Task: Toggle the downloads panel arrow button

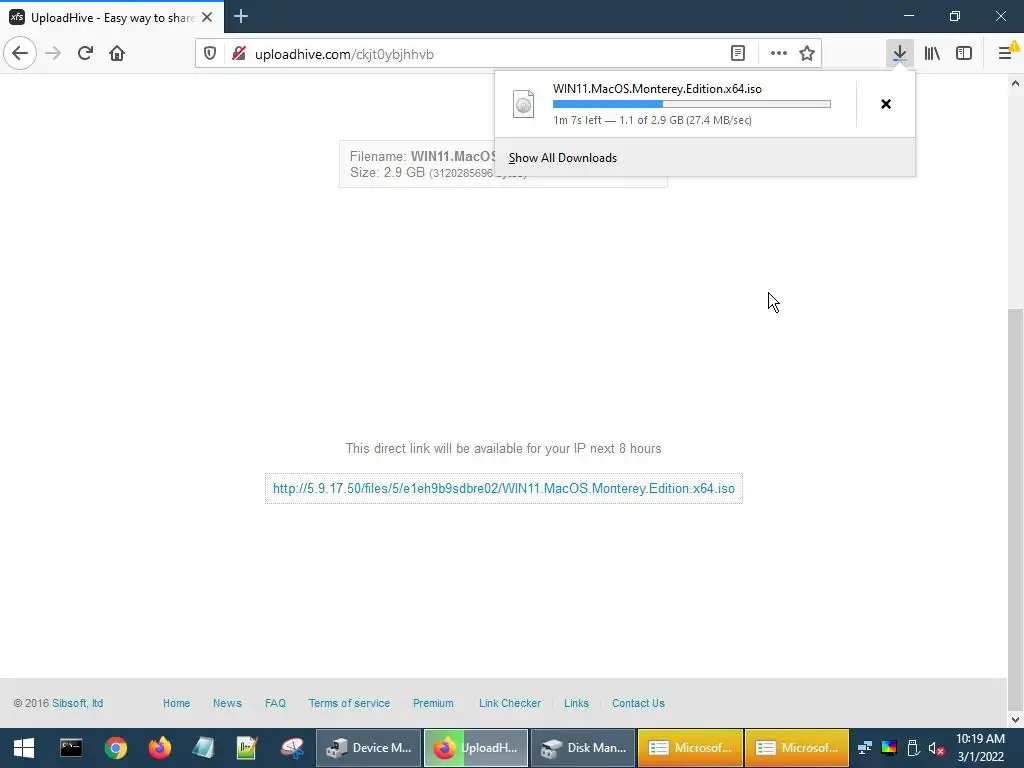Action: (x=900, y=53)
